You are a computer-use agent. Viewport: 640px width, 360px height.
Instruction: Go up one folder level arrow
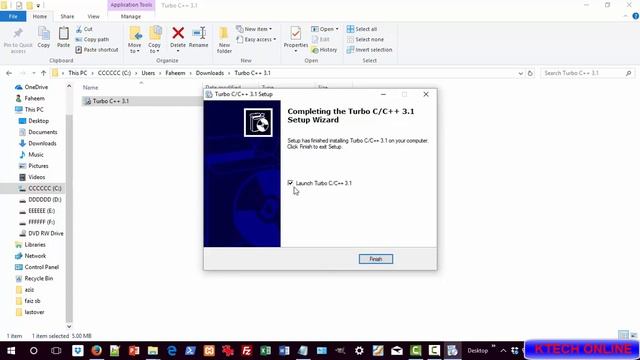tap(43, 73)
